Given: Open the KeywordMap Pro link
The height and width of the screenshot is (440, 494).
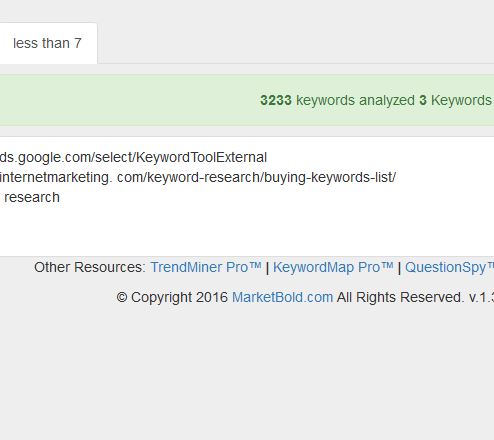Looking at the screenshot, I should [x=333, y=267].
